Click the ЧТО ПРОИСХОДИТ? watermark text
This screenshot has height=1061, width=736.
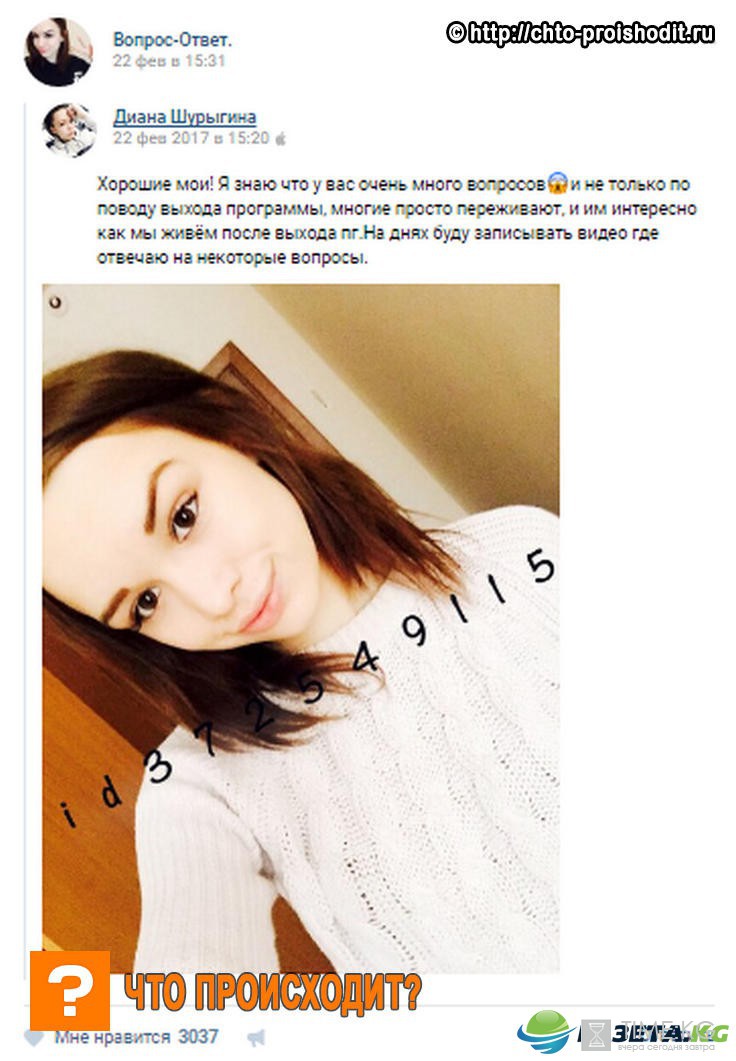[x=273, y=993]
